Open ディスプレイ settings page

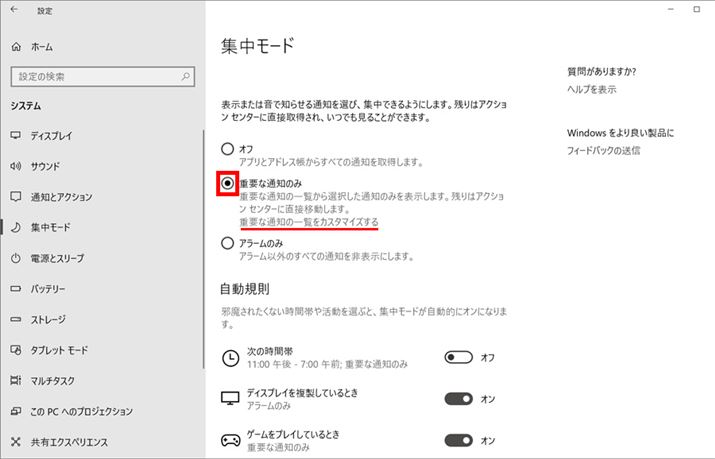coord(51,135)
